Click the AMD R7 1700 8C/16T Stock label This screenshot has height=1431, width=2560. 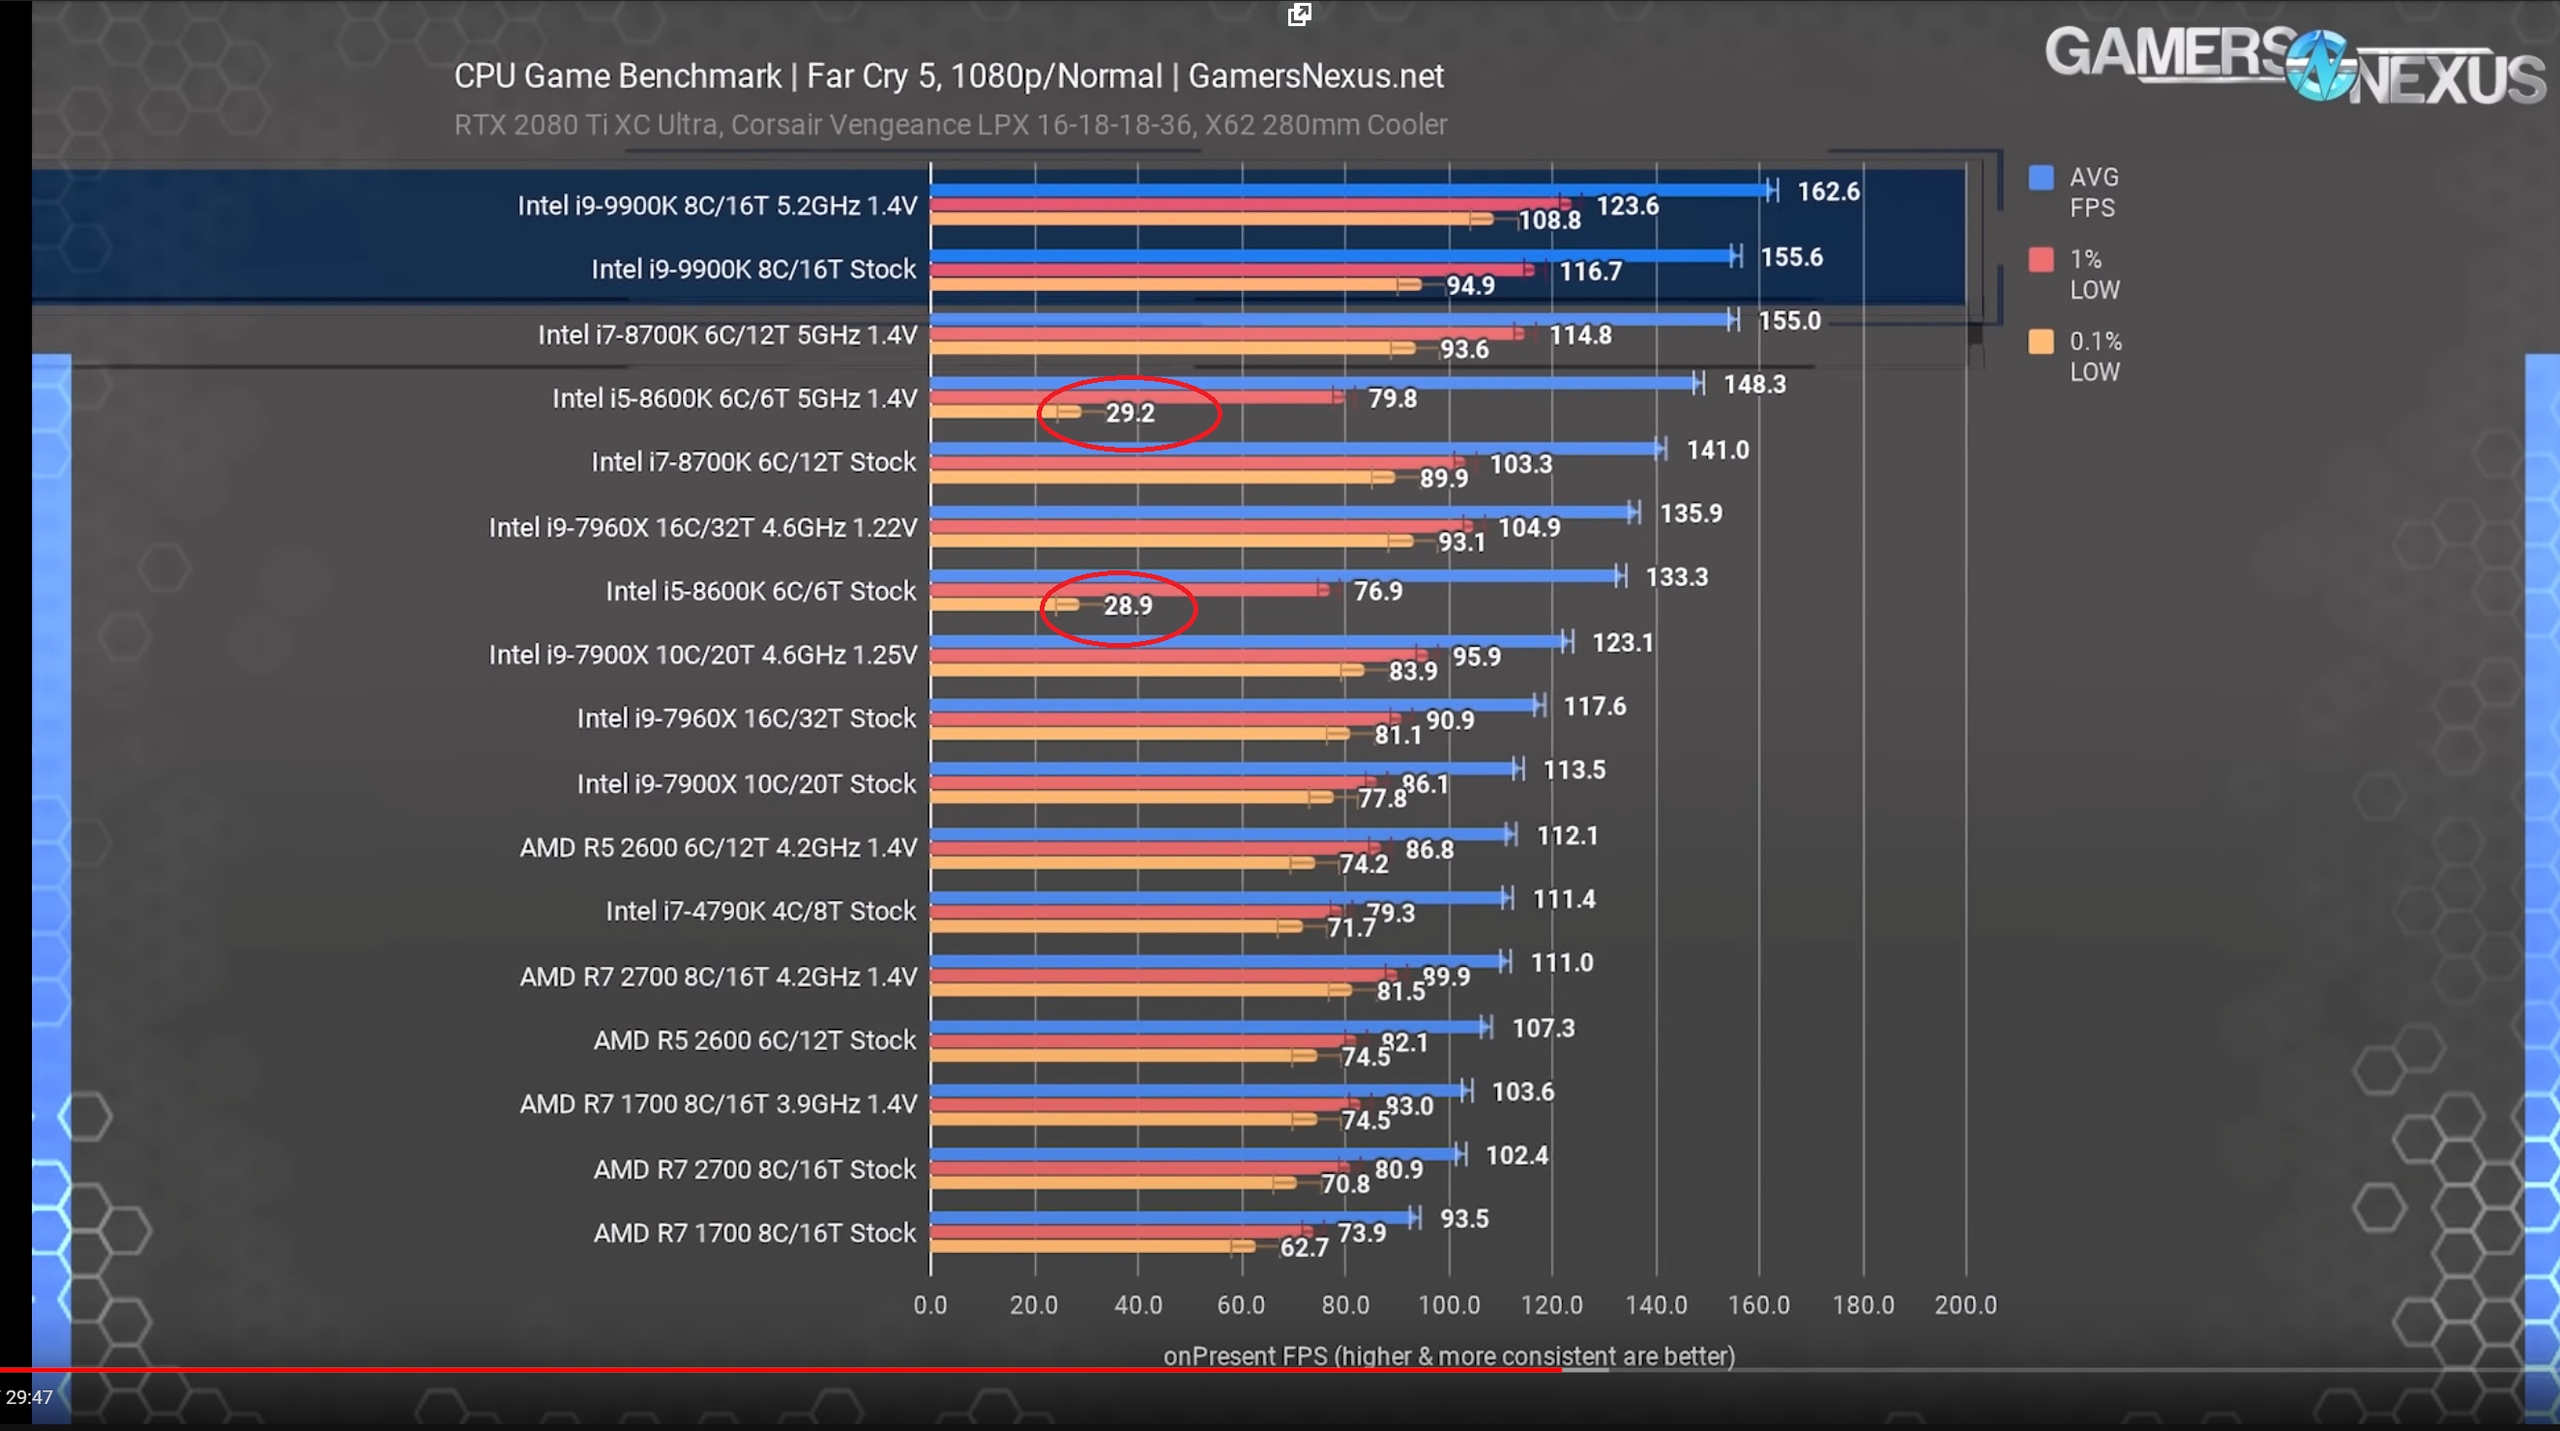(754, 1233)
